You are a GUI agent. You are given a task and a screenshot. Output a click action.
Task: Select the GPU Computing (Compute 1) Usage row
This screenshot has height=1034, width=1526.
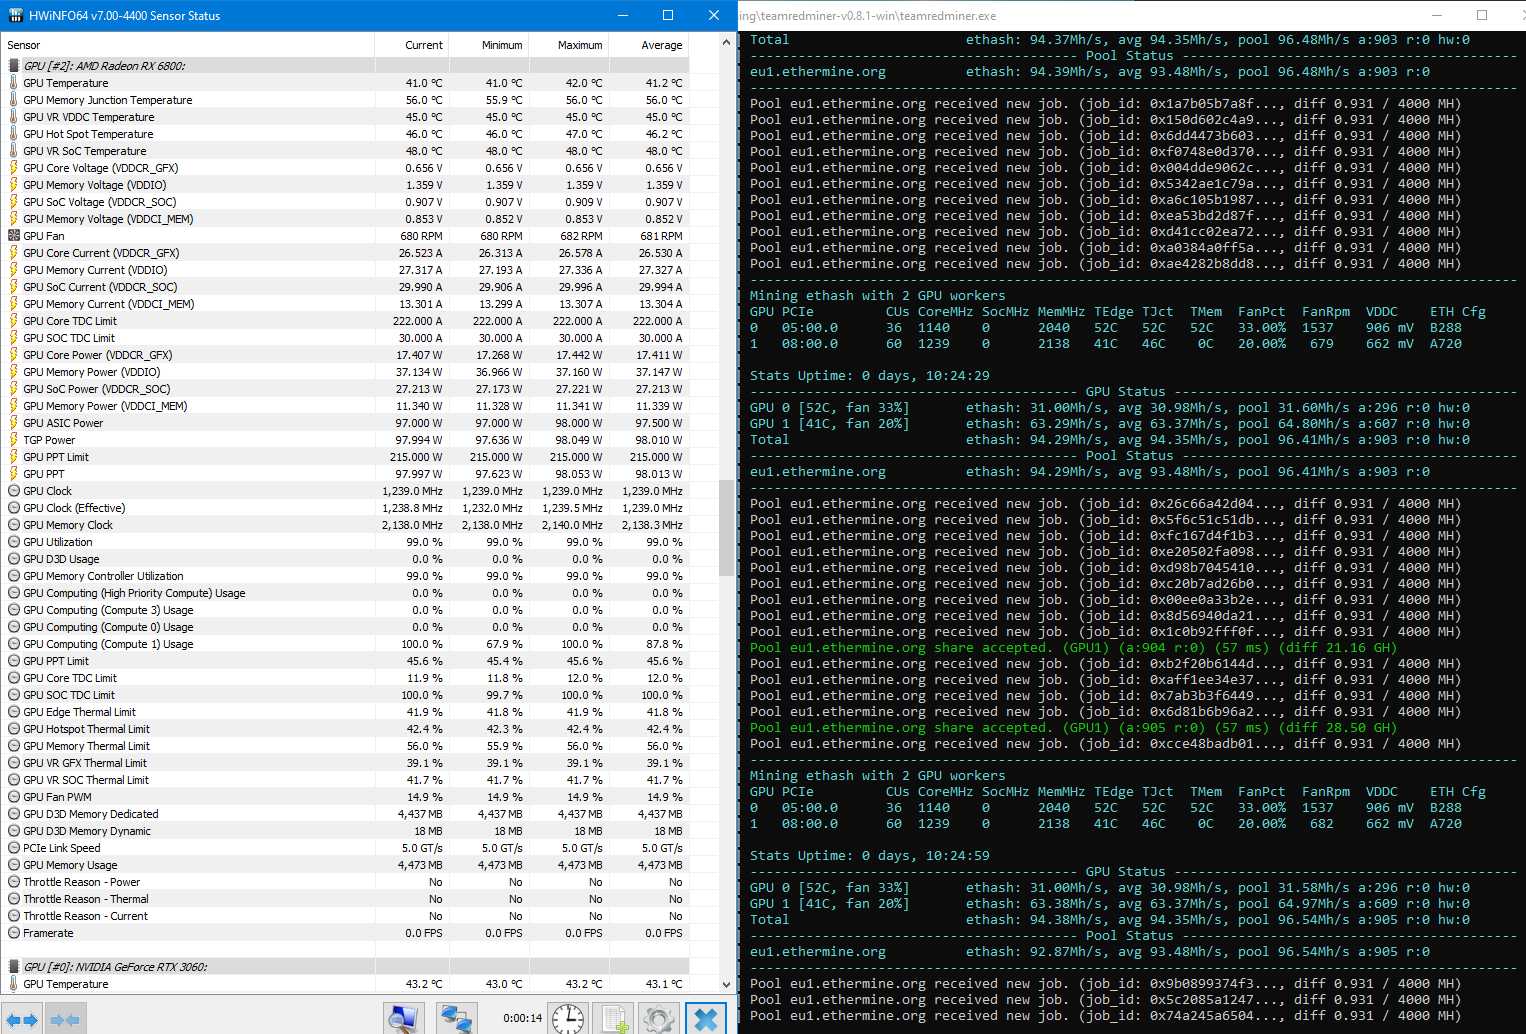point(345,644)
